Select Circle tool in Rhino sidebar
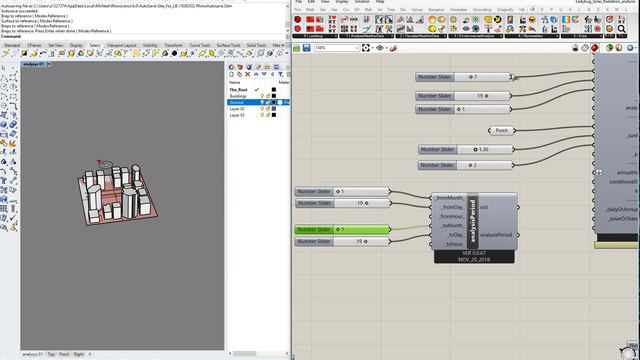This screenshot has height=360, width=640. coord(4,87)
